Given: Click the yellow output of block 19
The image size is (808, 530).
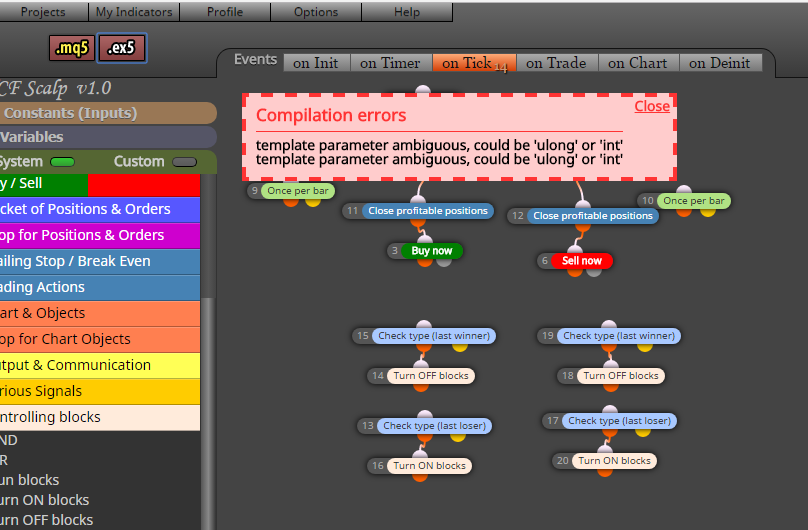Looking at the screenshot, I should (645, 347).
